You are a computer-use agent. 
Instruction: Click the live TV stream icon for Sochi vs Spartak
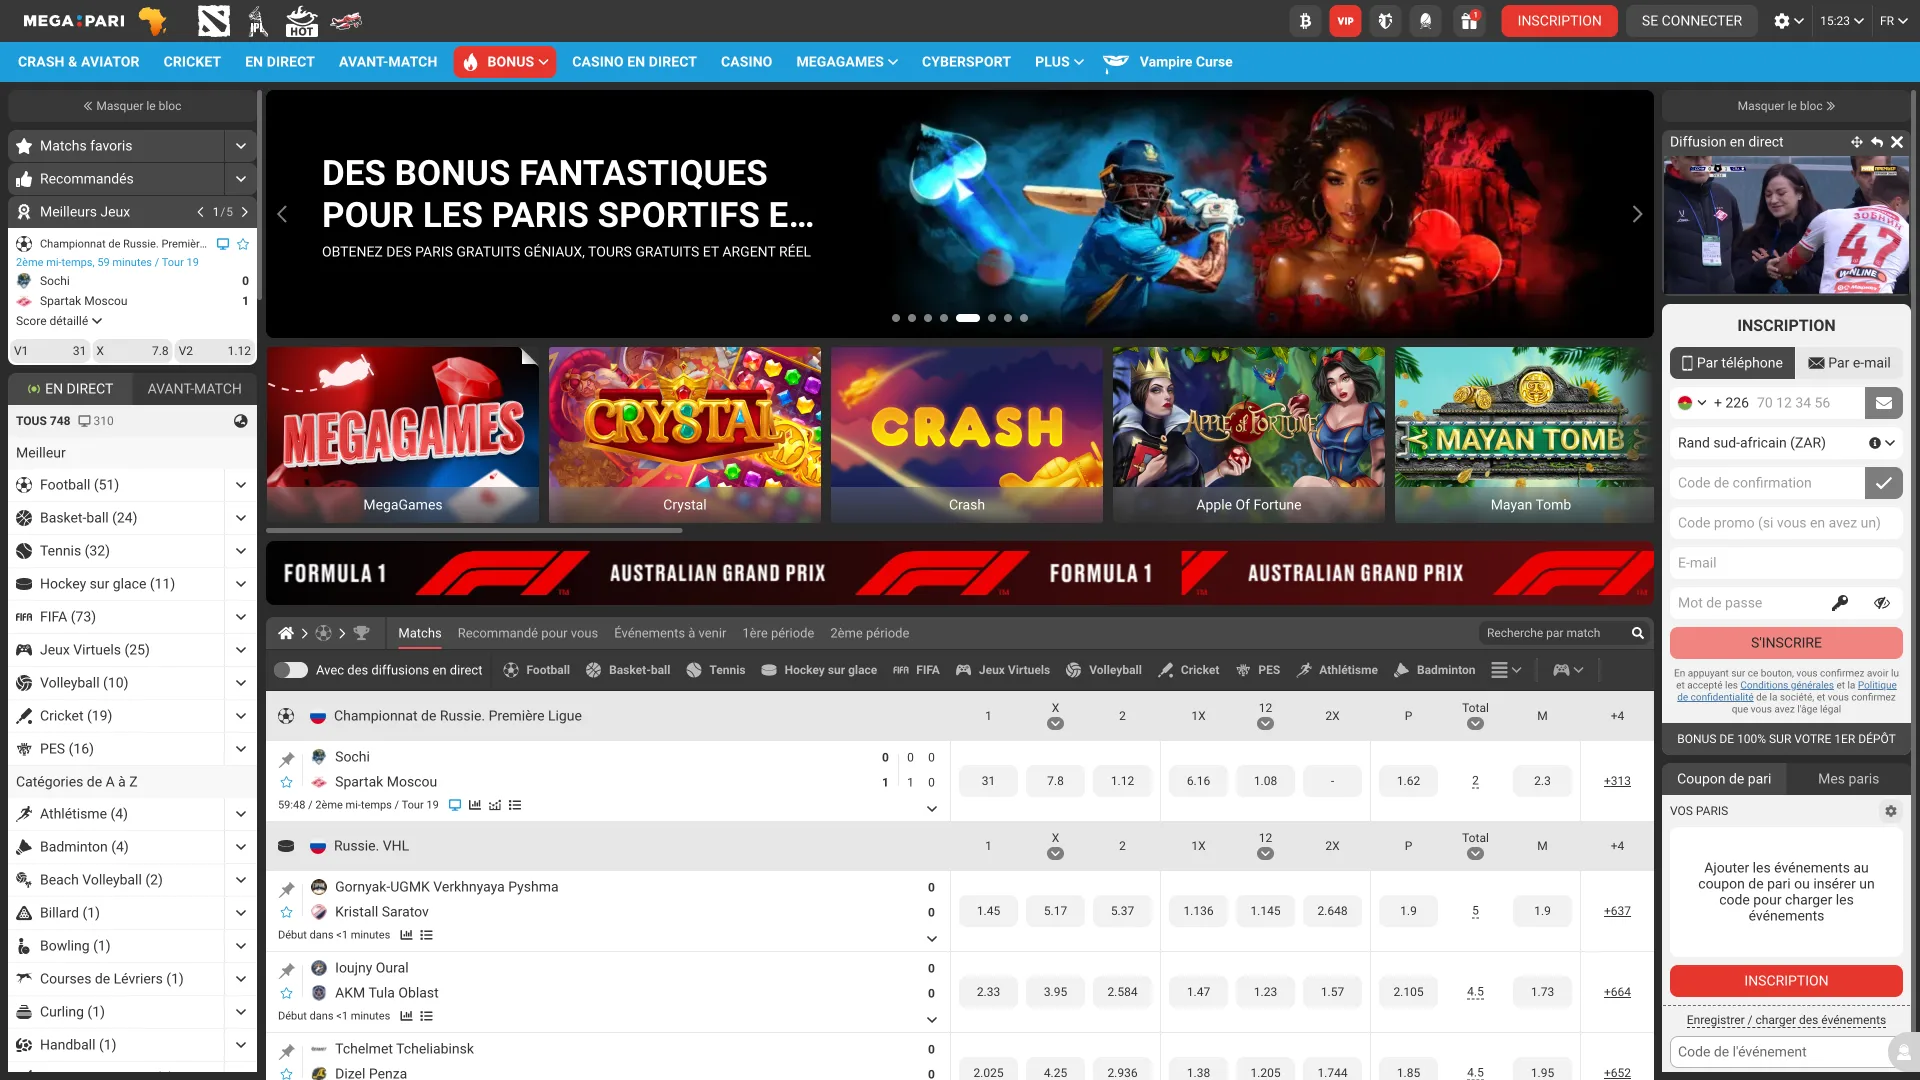[455, 805]
